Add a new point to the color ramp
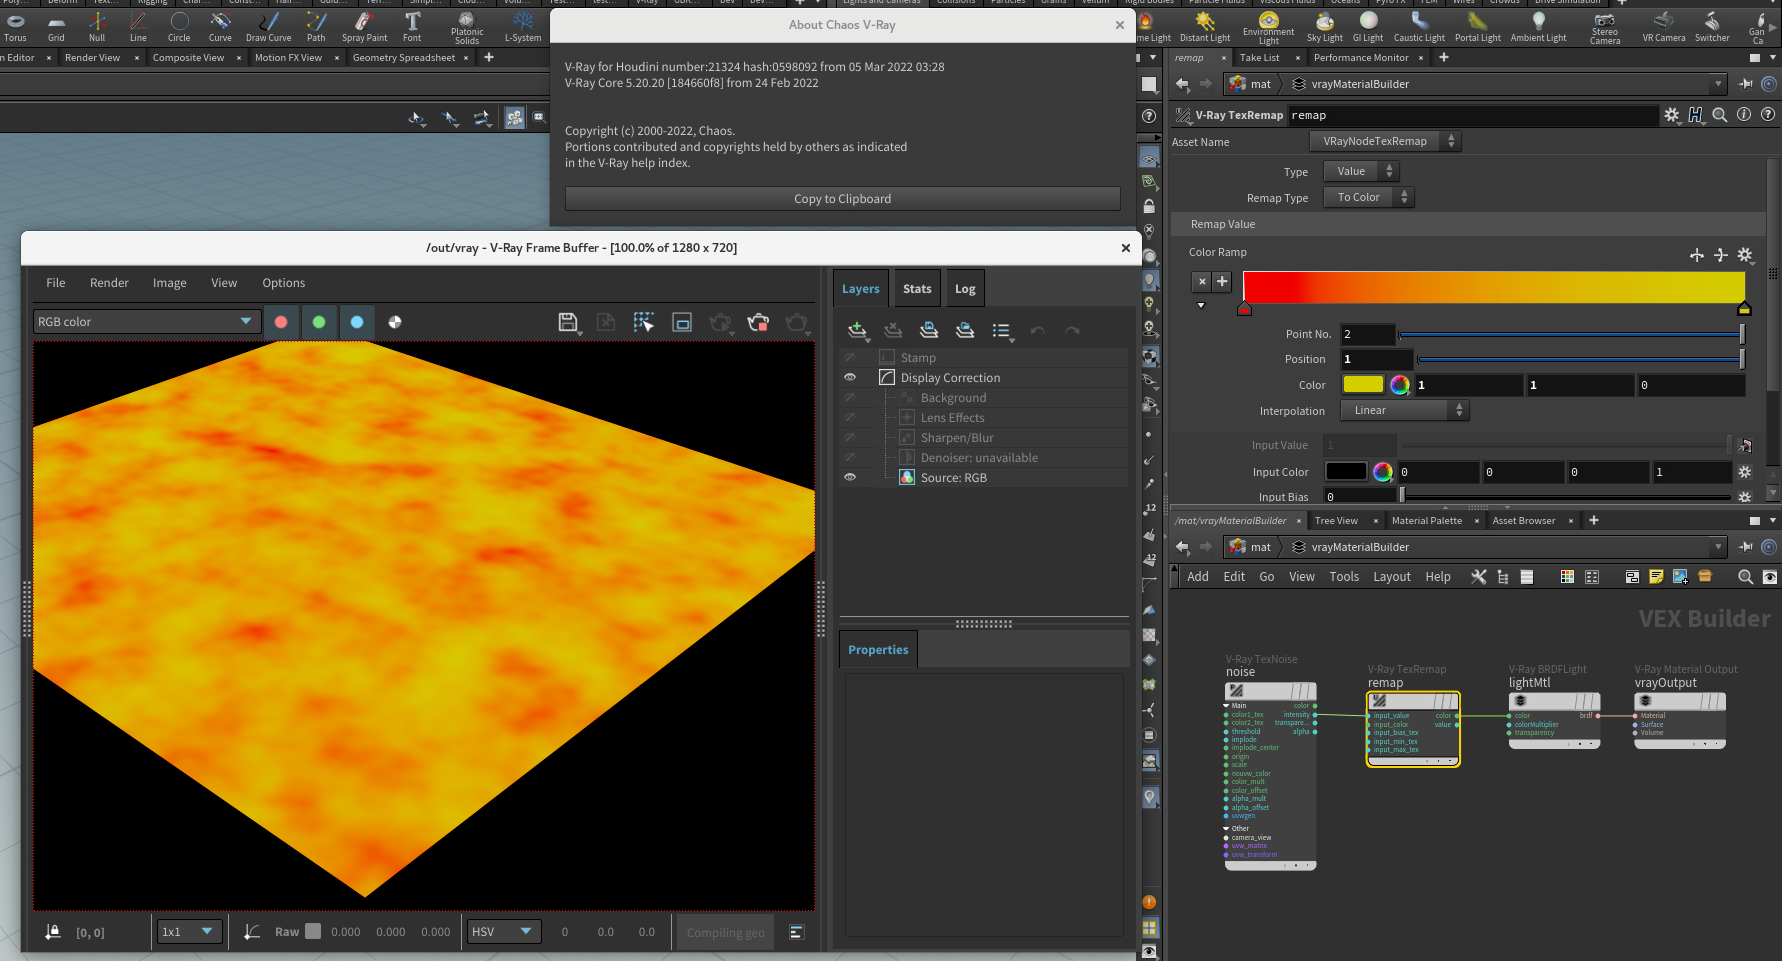 (x=1222, y=282)
